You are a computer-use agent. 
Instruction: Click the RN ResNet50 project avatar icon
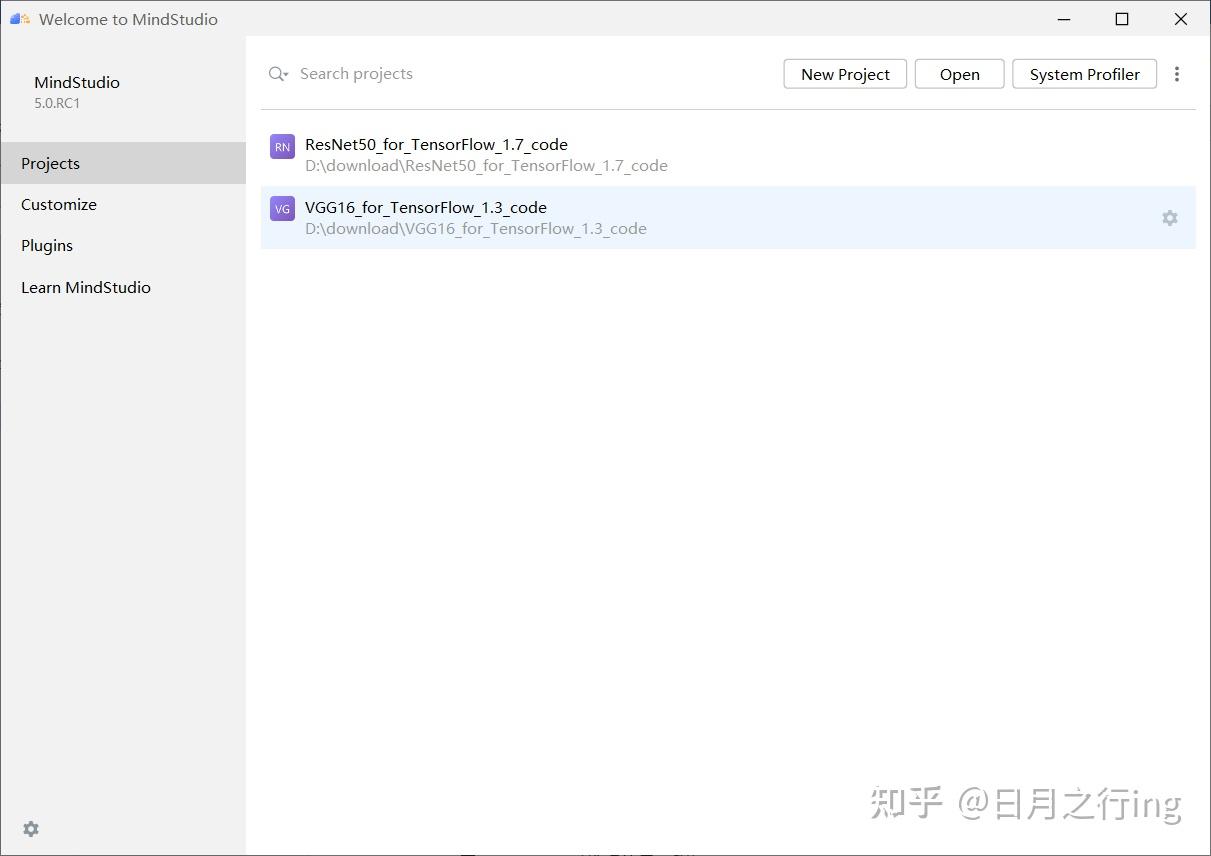click(281, 146)
